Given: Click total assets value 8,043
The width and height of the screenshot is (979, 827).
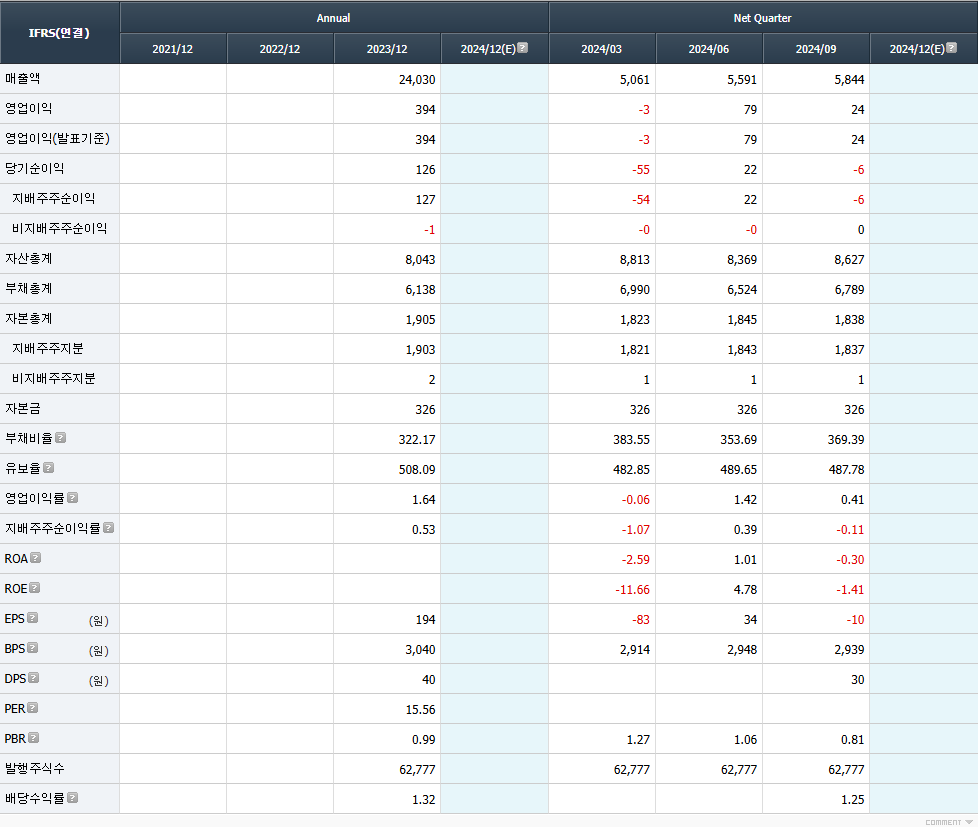Looking at the screenshot, I should [420, 260].
